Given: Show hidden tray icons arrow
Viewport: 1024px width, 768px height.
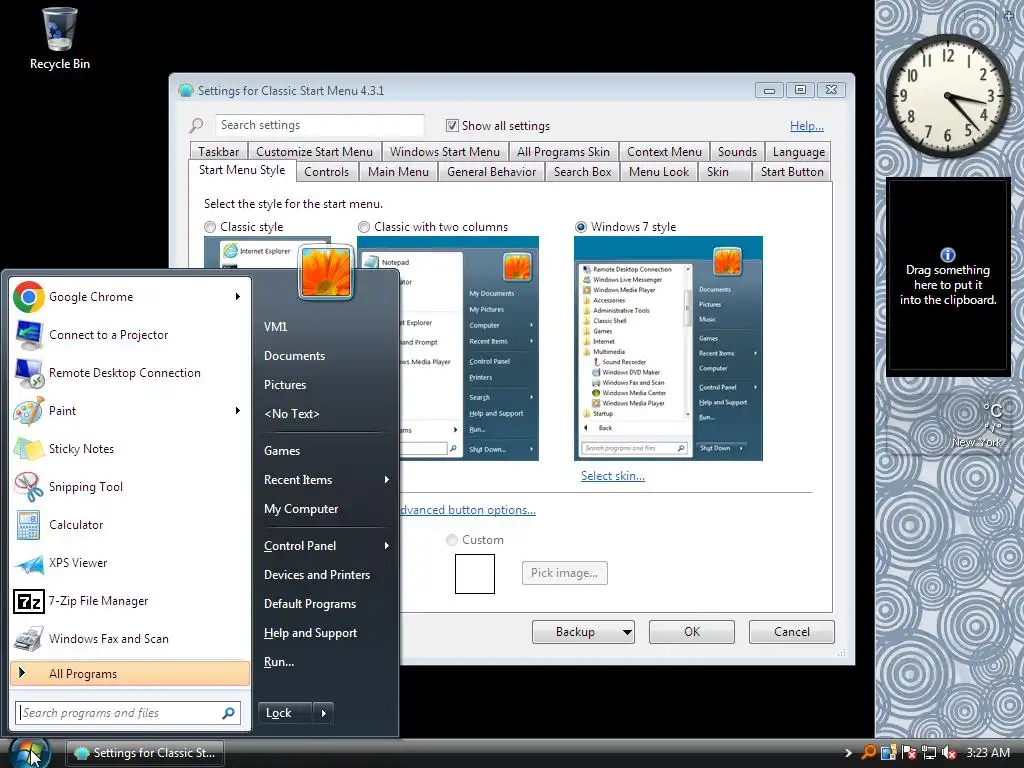Looking at the screenshot, I should 848,753.
